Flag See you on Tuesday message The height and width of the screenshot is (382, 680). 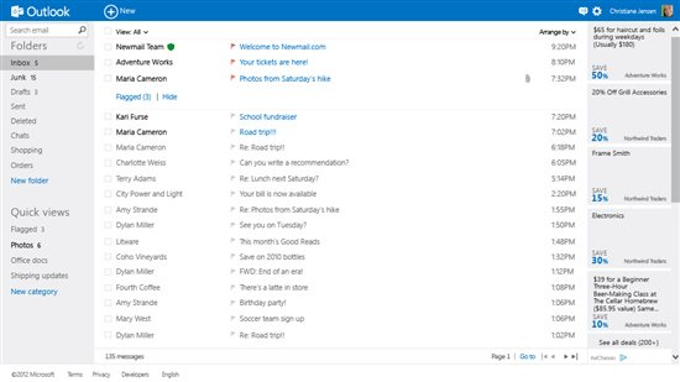pyautogui.click(x=232, y=225)
